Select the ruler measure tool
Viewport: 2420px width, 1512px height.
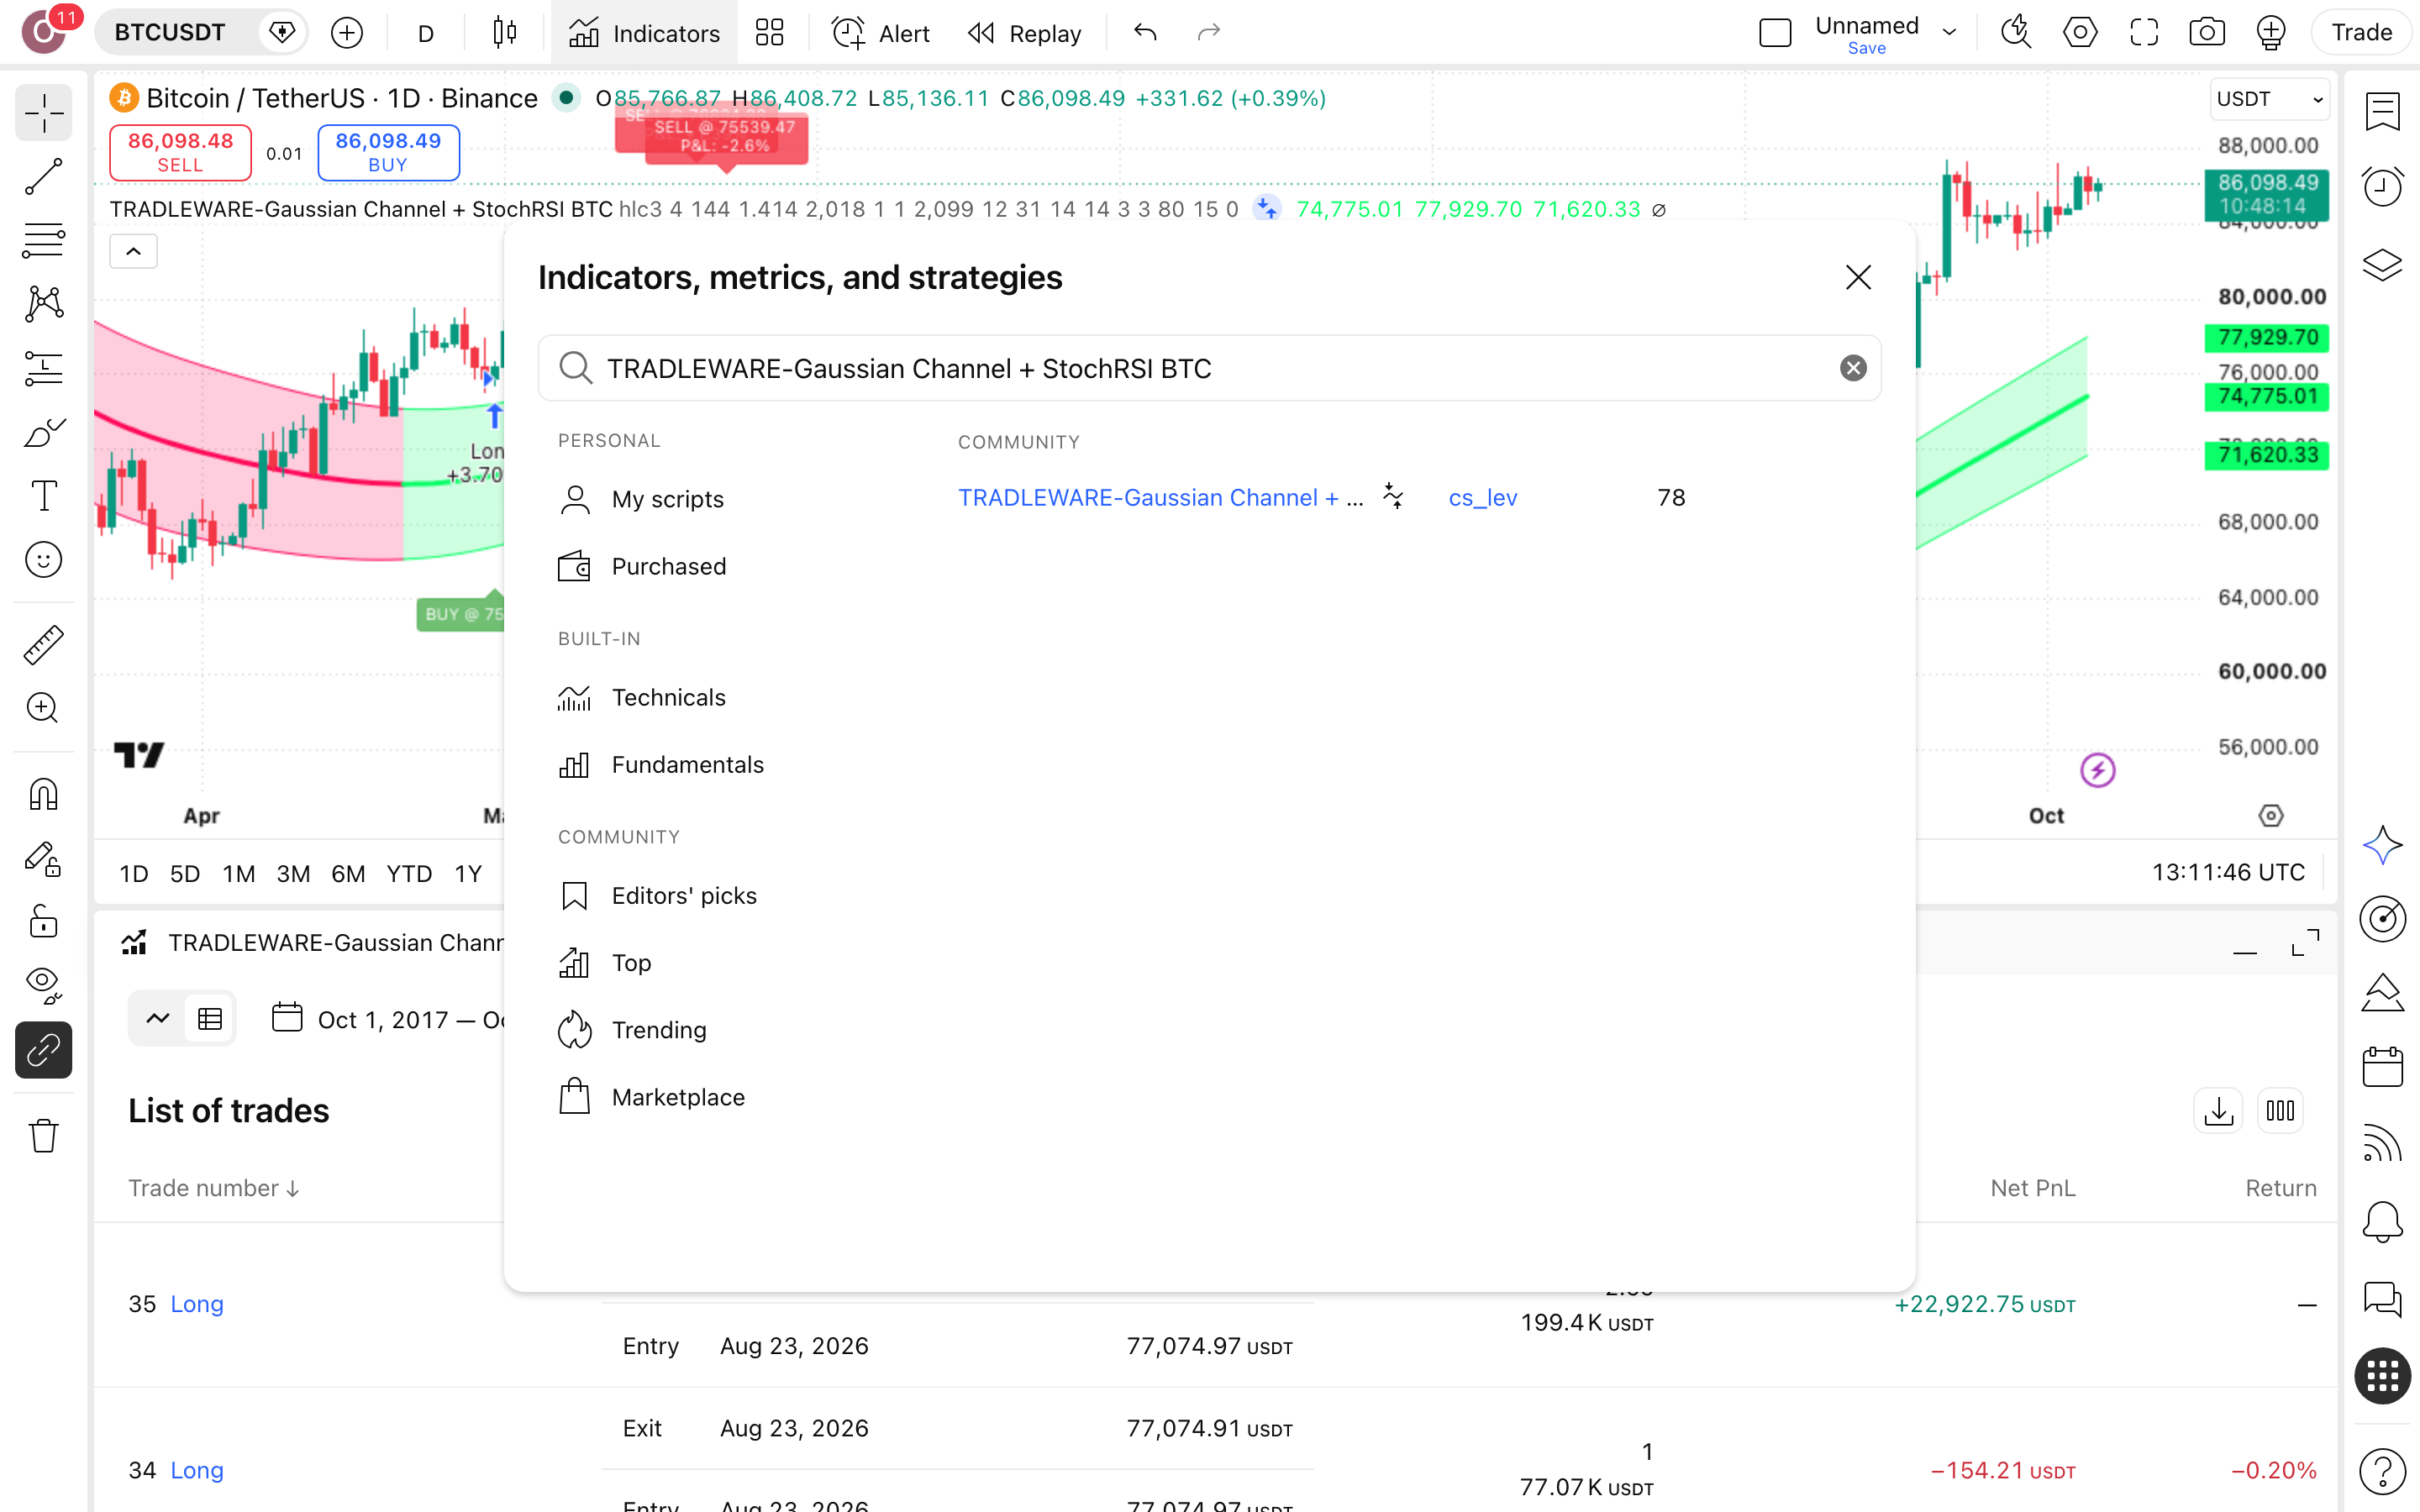pos(43,645)
